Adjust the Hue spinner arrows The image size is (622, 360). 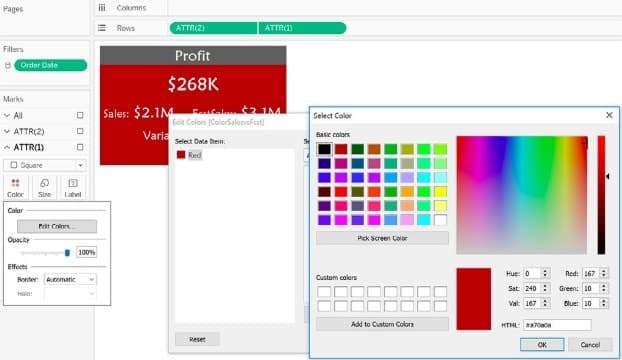(x=545, y=273)
